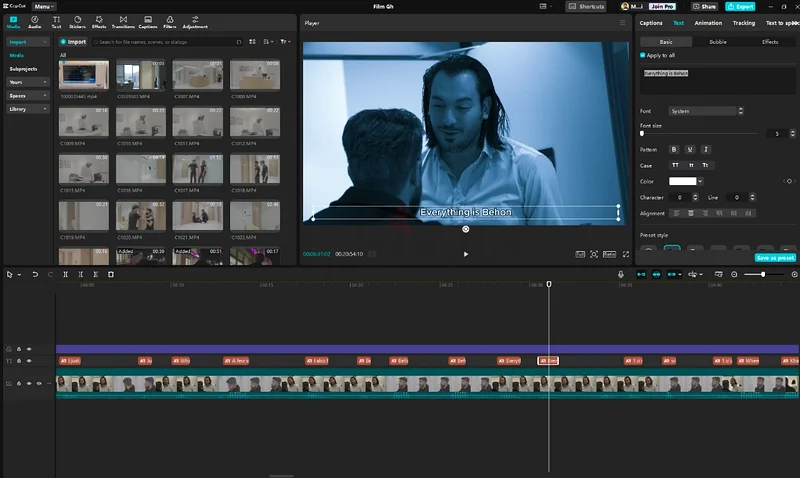The image size is (800, 478).
Task: Switch to the Tracking tab
Action: point(744,23)
